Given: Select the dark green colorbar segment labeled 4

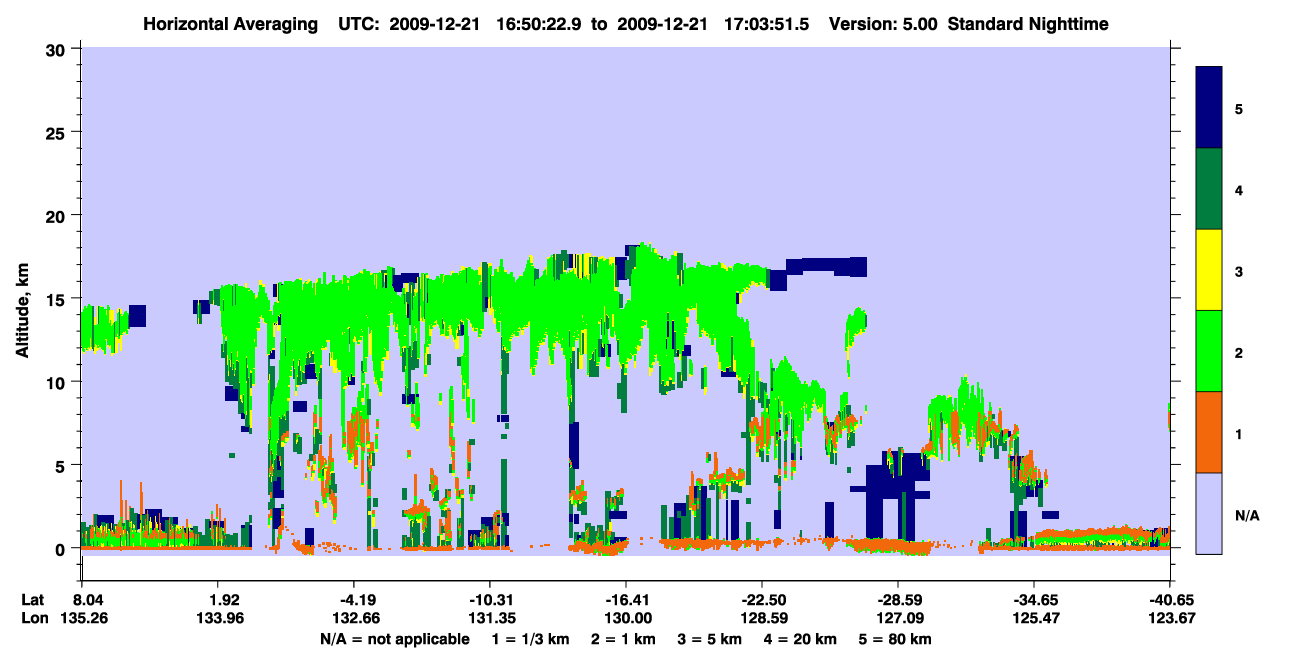Looking at the screenshot, I should 1210,189.
